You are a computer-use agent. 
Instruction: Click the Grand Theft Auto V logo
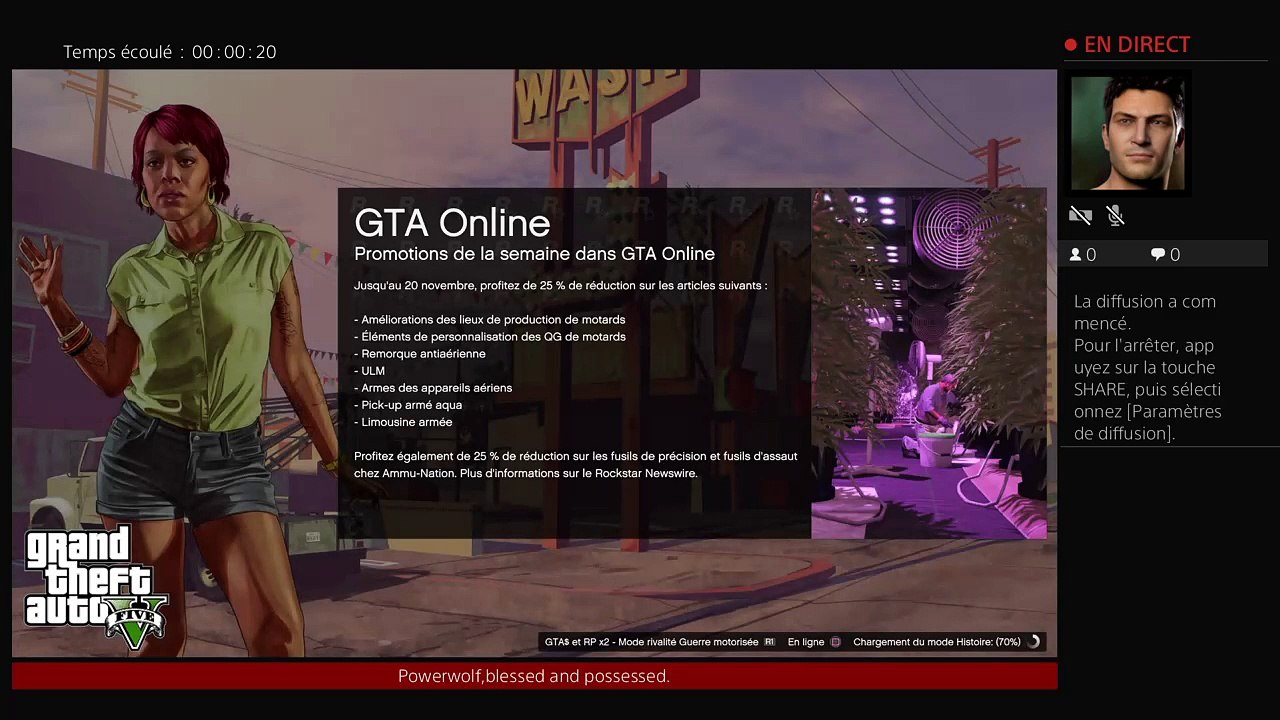96,588
